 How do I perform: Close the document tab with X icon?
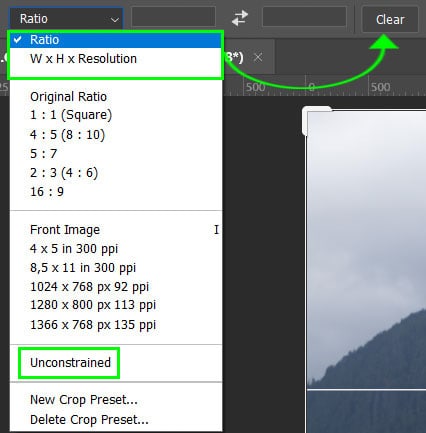coord(258,58)
